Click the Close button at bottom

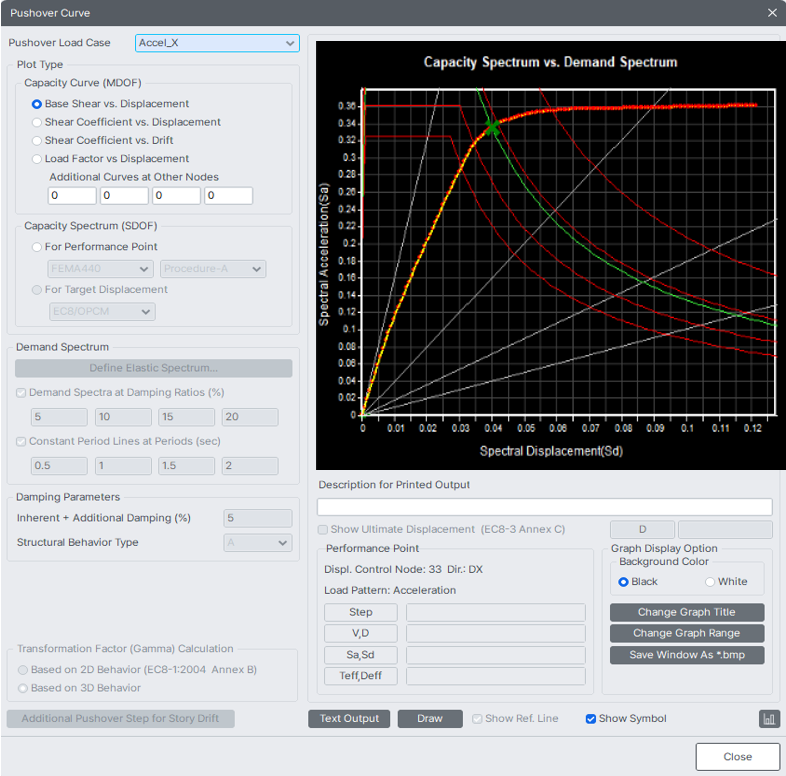737,757
